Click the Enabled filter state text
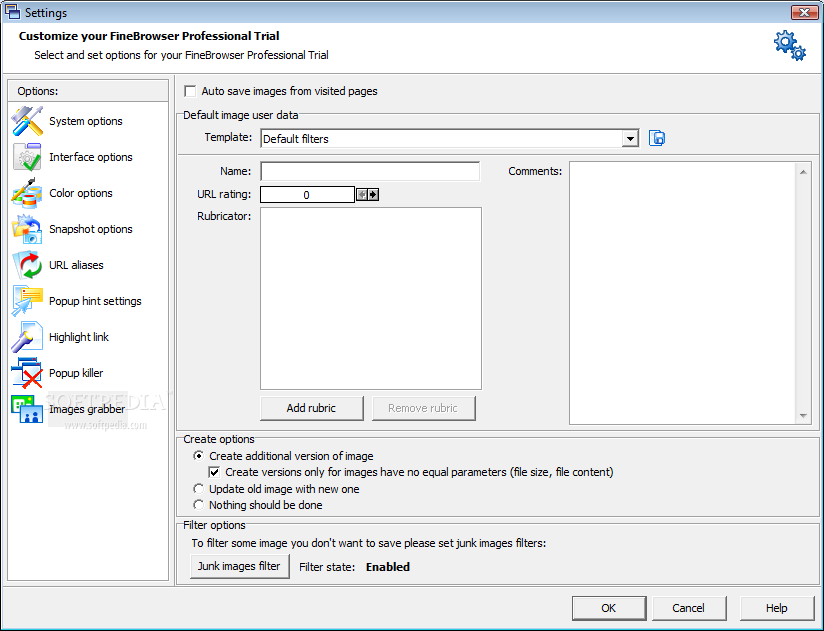The width and height of the screenshot is (824, 631). [388, 567]
